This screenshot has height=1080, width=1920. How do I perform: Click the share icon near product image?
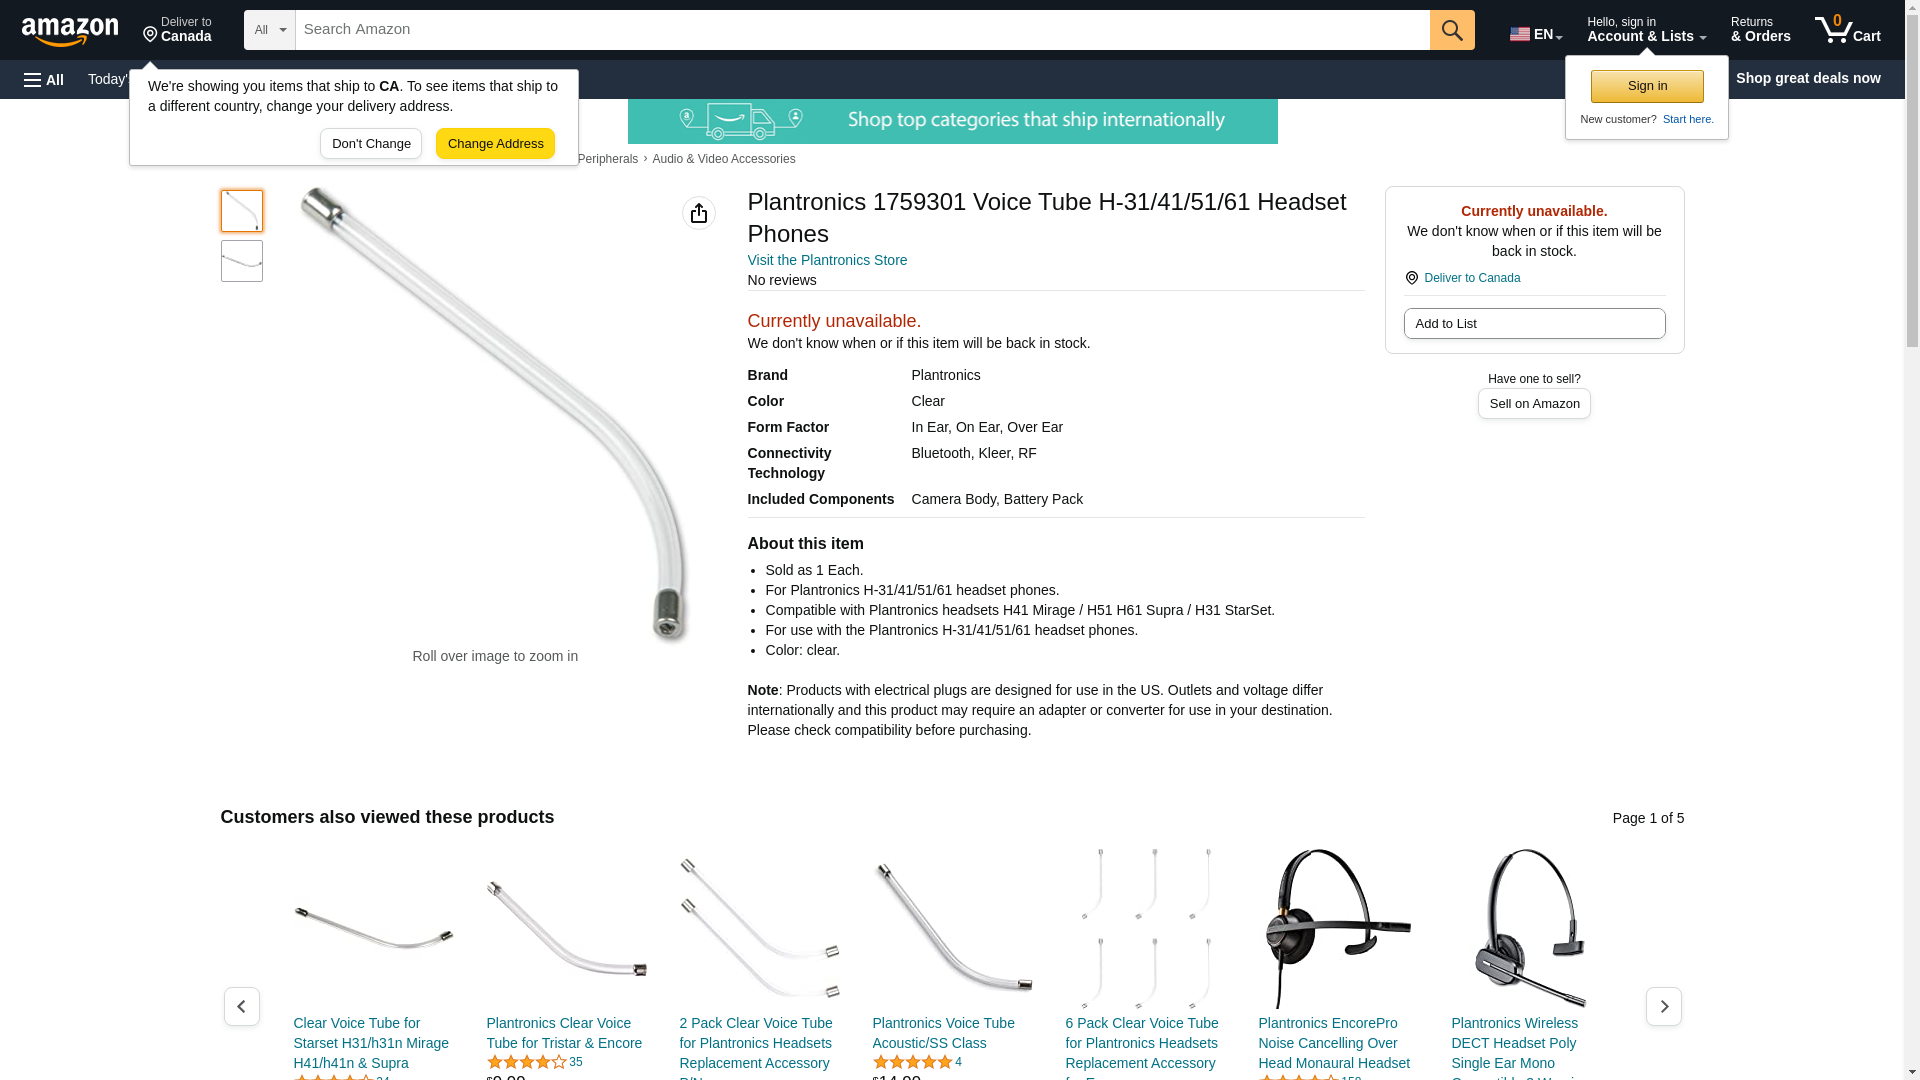699,213
